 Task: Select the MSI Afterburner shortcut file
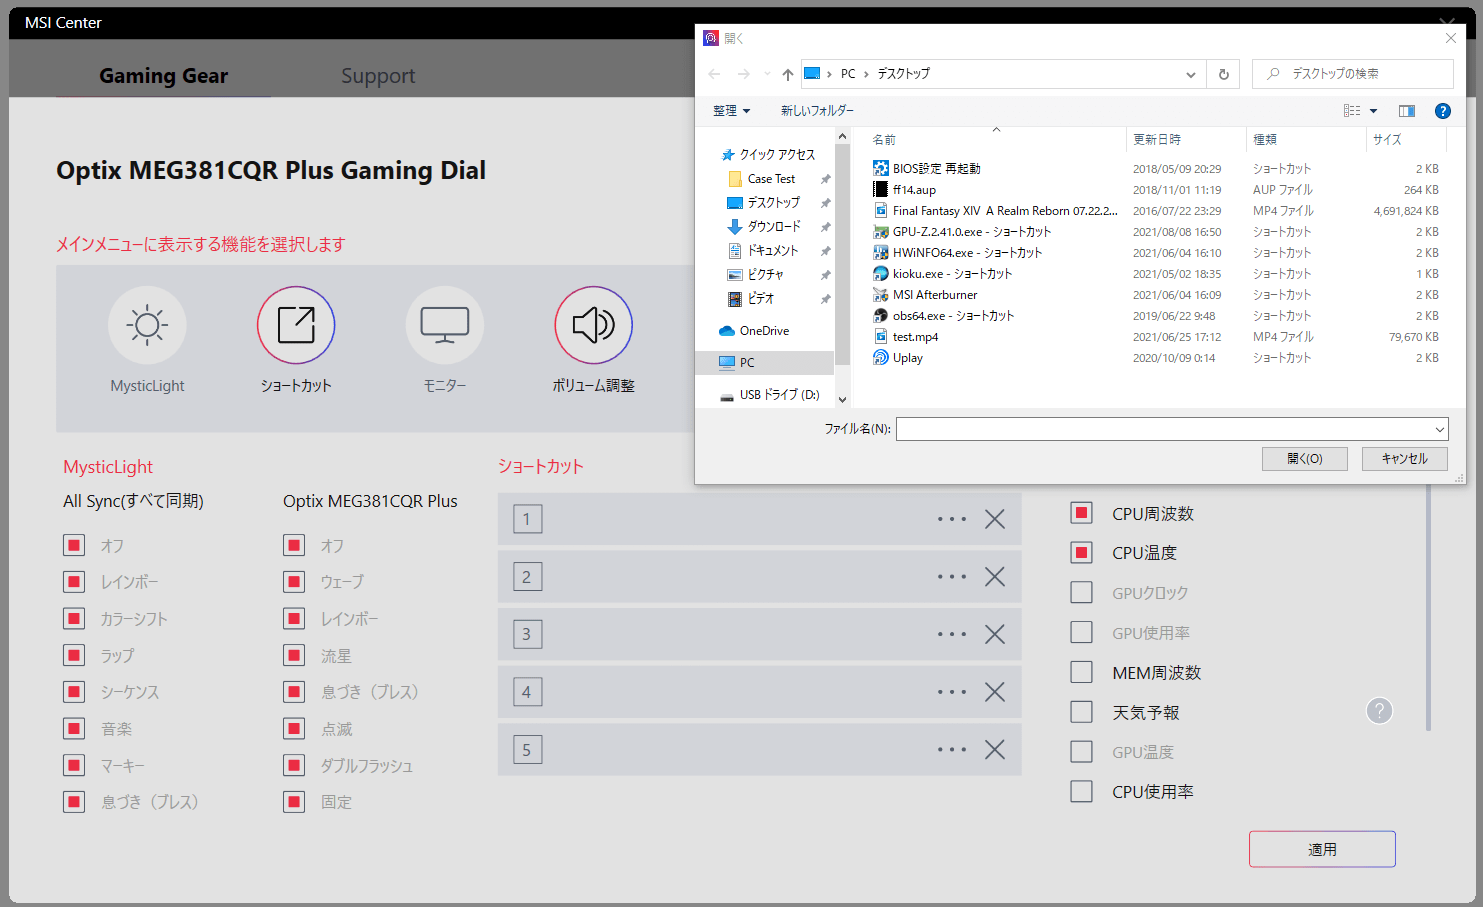coord(935,295)
